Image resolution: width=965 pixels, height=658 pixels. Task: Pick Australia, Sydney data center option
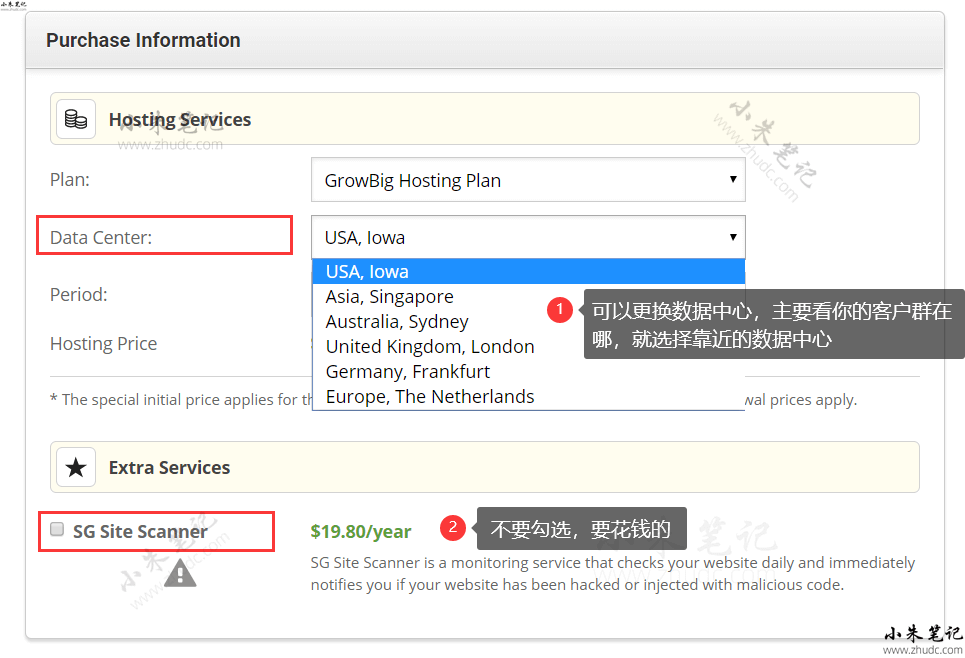tap(397, 322)
